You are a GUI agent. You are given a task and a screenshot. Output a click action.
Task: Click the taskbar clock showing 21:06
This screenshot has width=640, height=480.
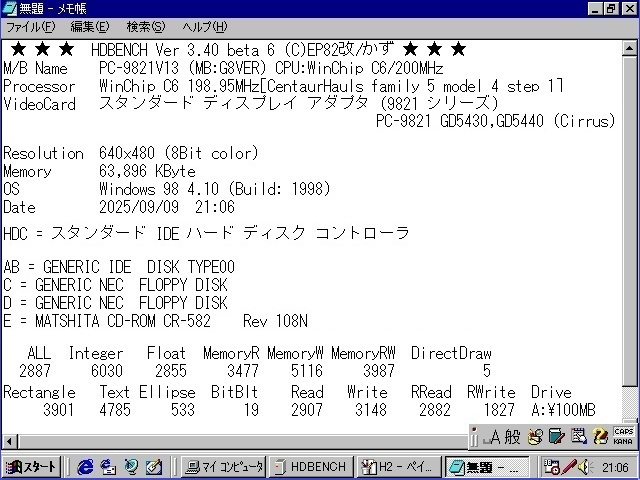(615, 467)
